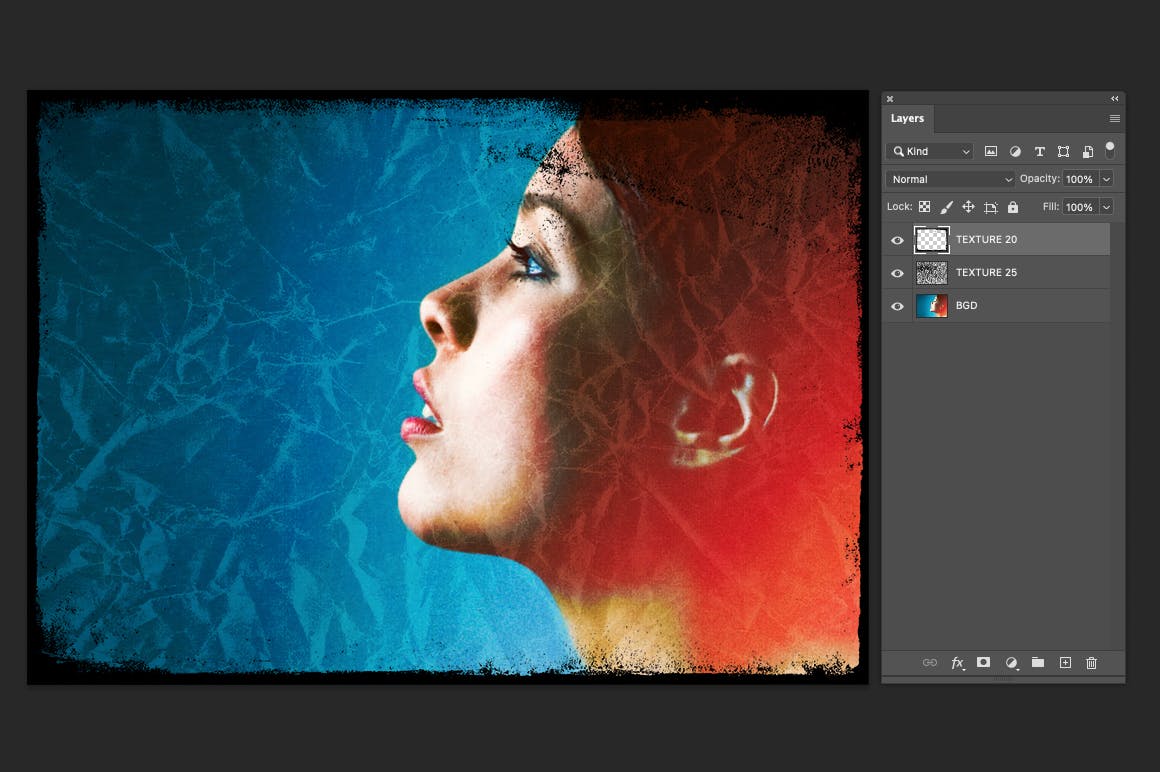
Task: Expand the Kind filter dropdown
Action: (x=930, y=151)
